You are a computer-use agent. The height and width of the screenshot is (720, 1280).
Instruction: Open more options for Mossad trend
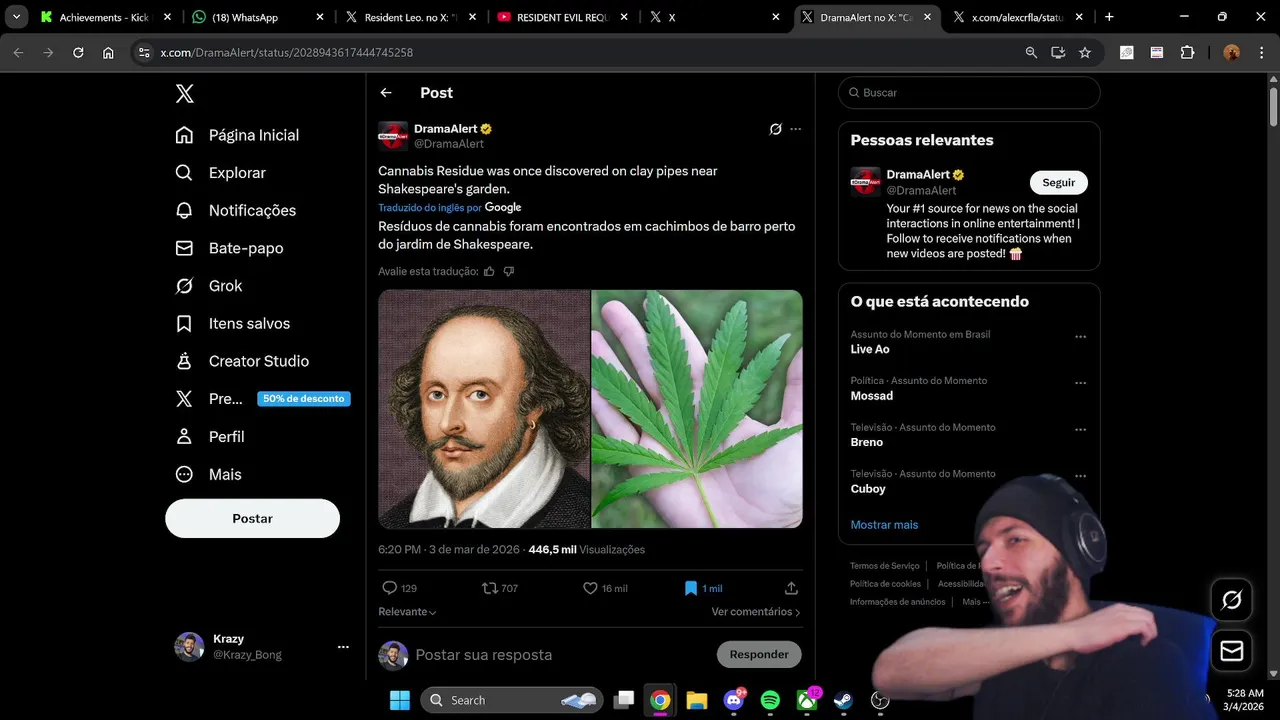[x=1080, y=383]
